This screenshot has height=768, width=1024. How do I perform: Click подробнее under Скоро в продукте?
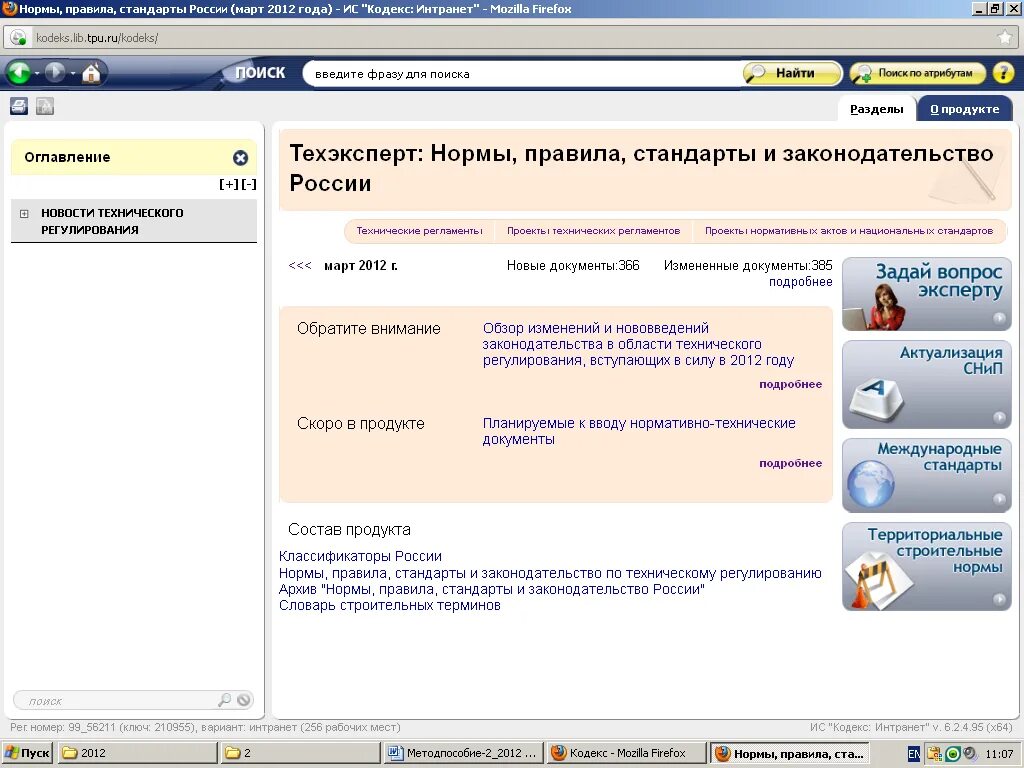pos(790,463)
